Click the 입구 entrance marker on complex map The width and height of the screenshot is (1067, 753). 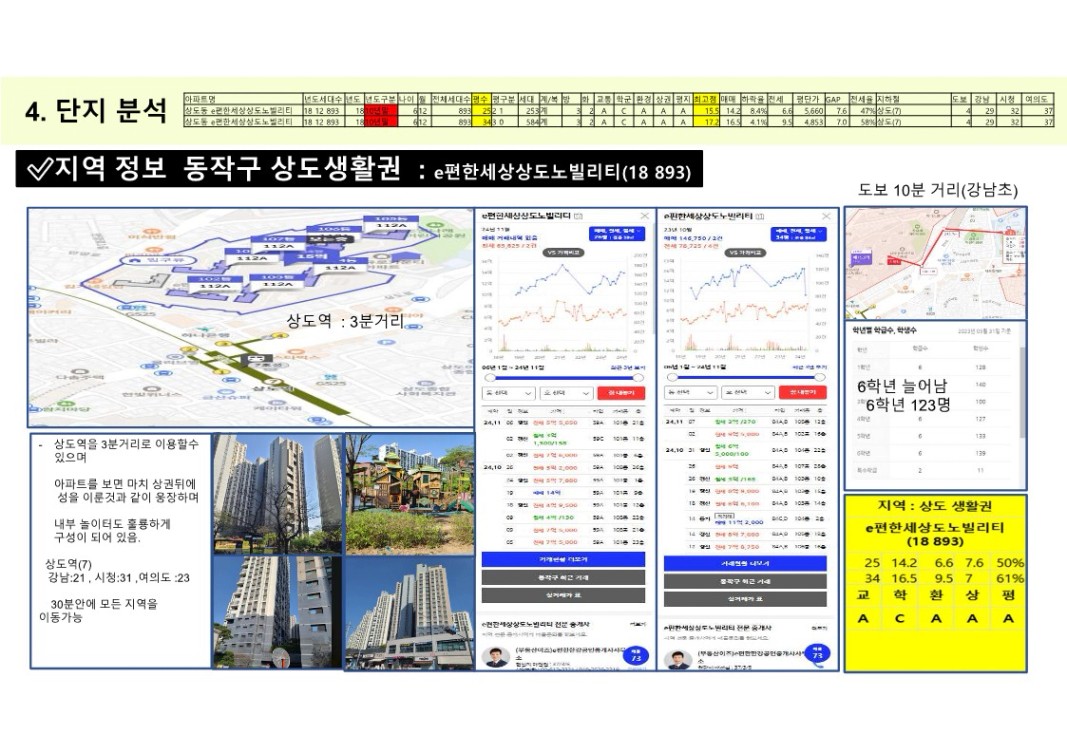pos(159,260)
